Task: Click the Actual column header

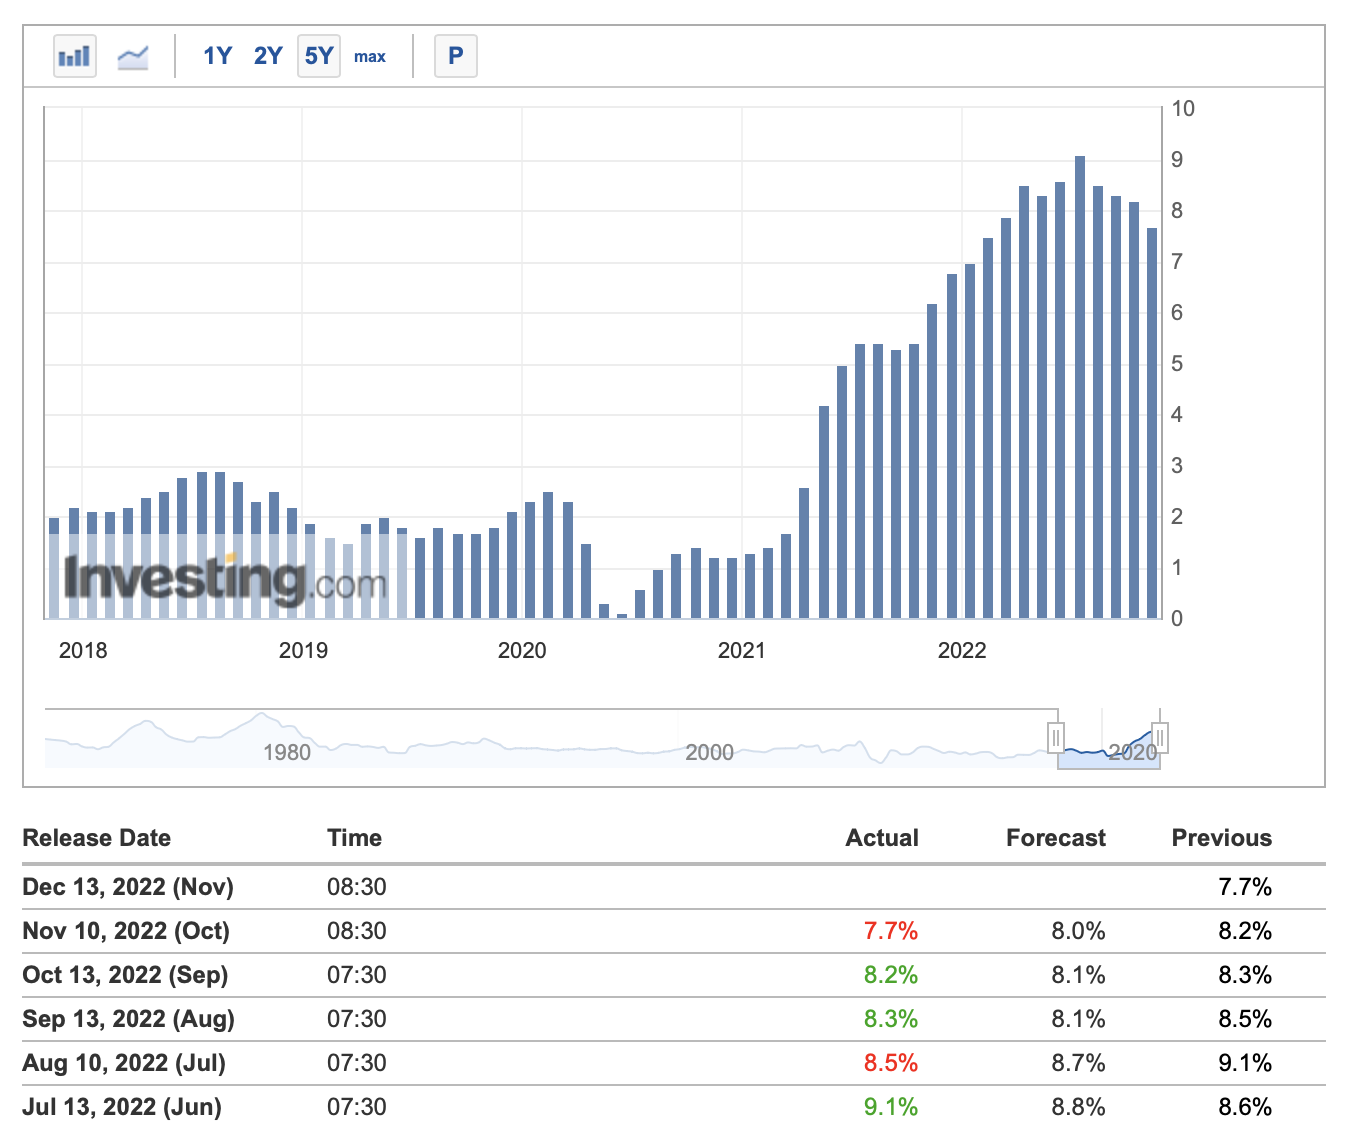Action: click(x=882, y=838)
